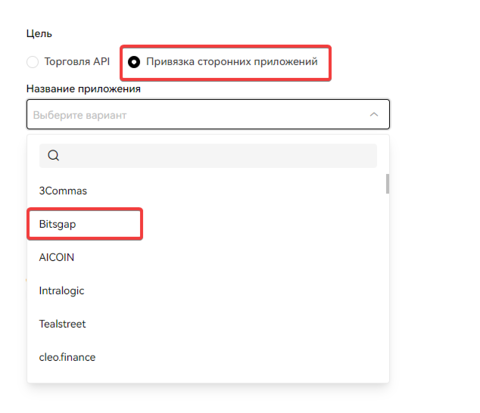480x413 pixels.
Task: Click empty list area beneath cleo.finance
Action: click(208, 378)
